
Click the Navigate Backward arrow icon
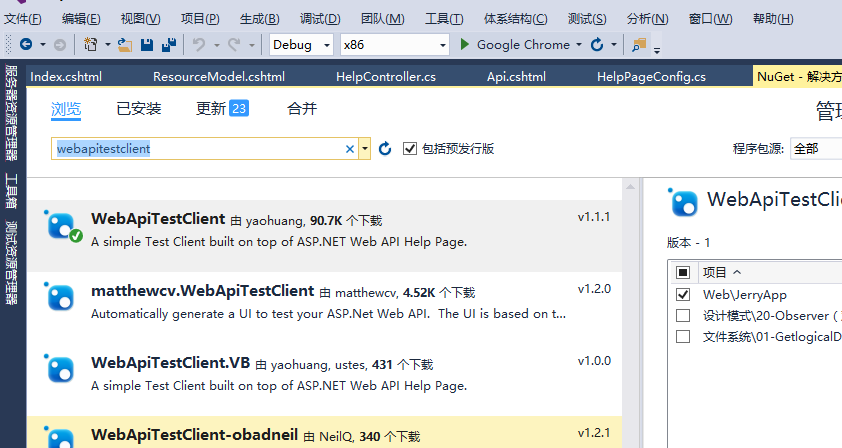pos(26,45)
